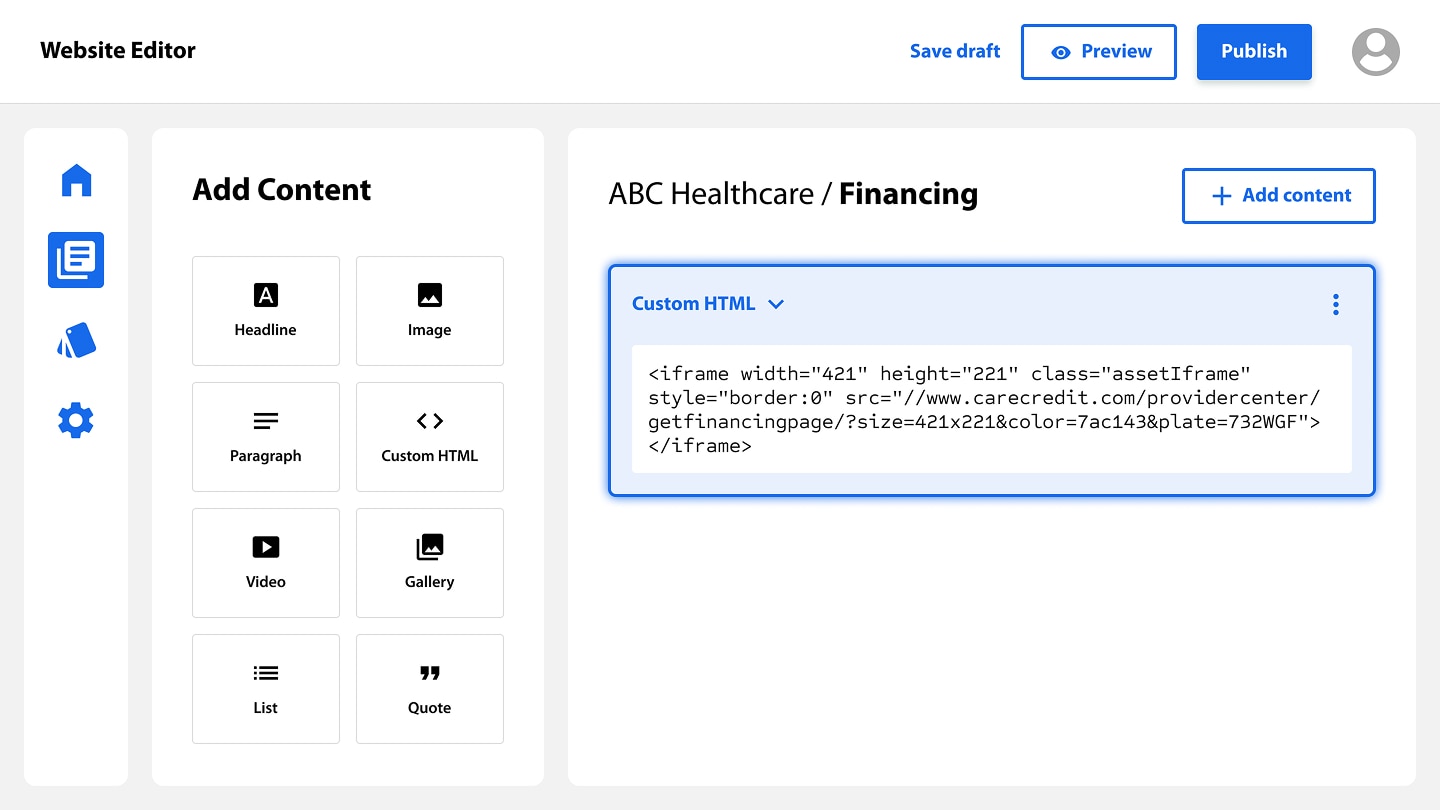
Task: Publish the page
Action: [1254, 52]
